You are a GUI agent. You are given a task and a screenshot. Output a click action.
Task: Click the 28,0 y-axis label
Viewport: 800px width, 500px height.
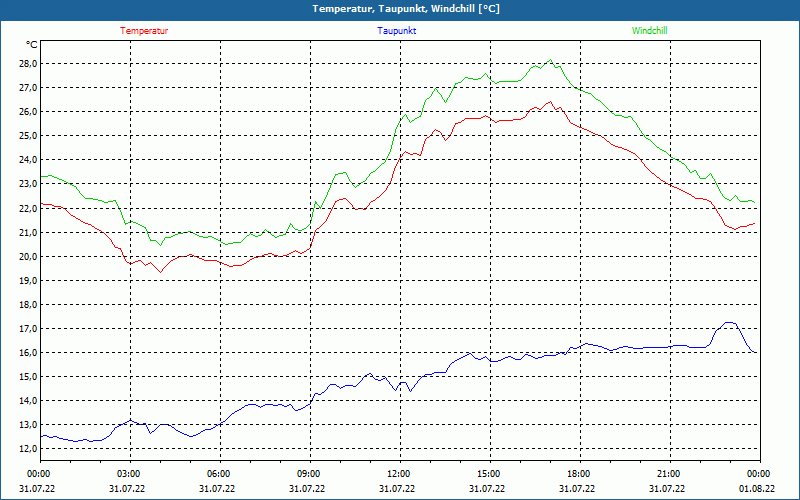28,64
